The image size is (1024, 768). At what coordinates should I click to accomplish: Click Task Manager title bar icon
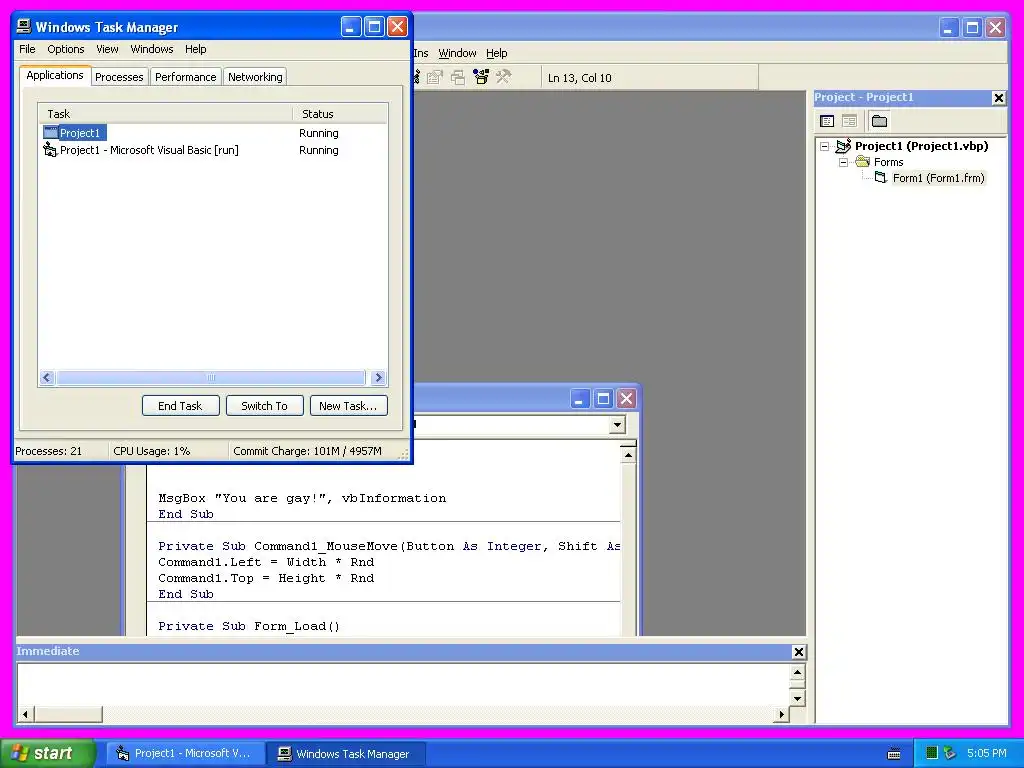click(24, 26)
